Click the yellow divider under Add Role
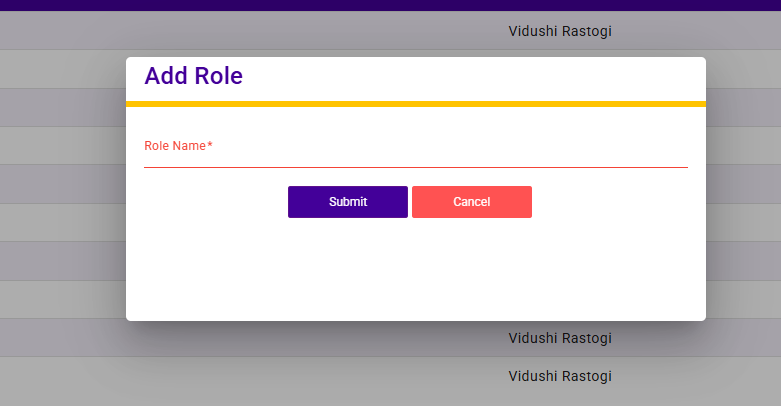Screen dimensions: 781x406 415,104
